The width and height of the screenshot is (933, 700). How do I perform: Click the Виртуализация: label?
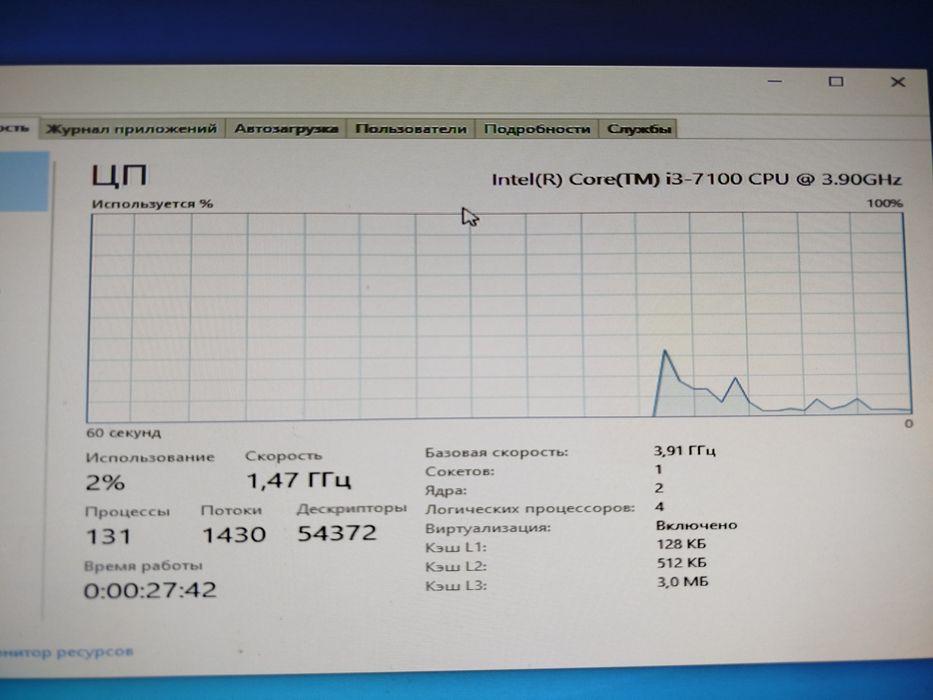coord(488,528)
